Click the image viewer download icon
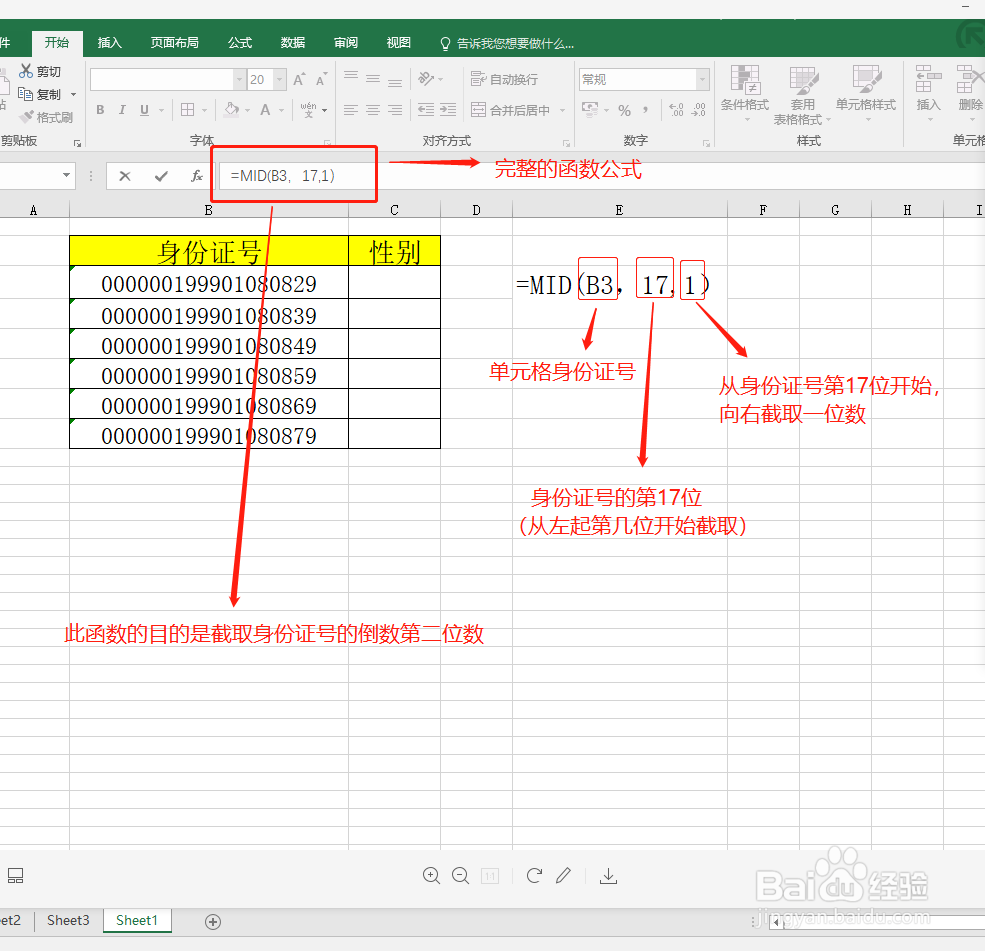Screen dimensions: 985x951 608,876
